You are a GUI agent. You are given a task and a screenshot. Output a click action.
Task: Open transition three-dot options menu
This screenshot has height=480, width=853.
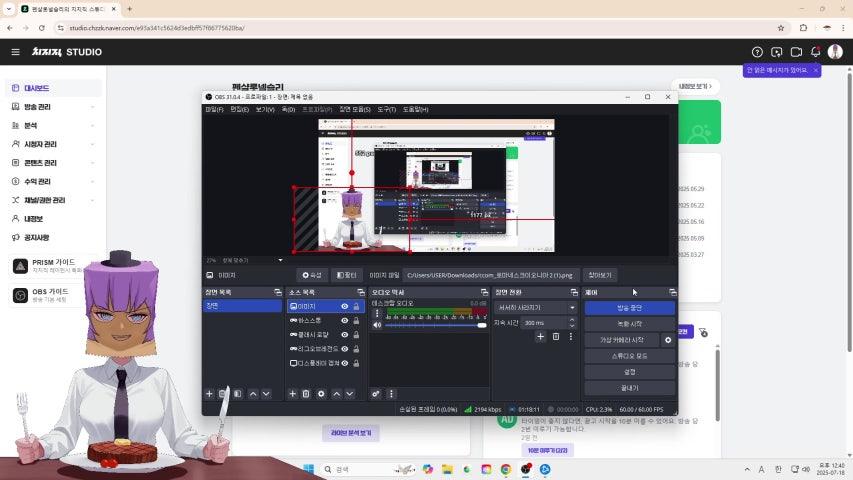coord(571,336)
